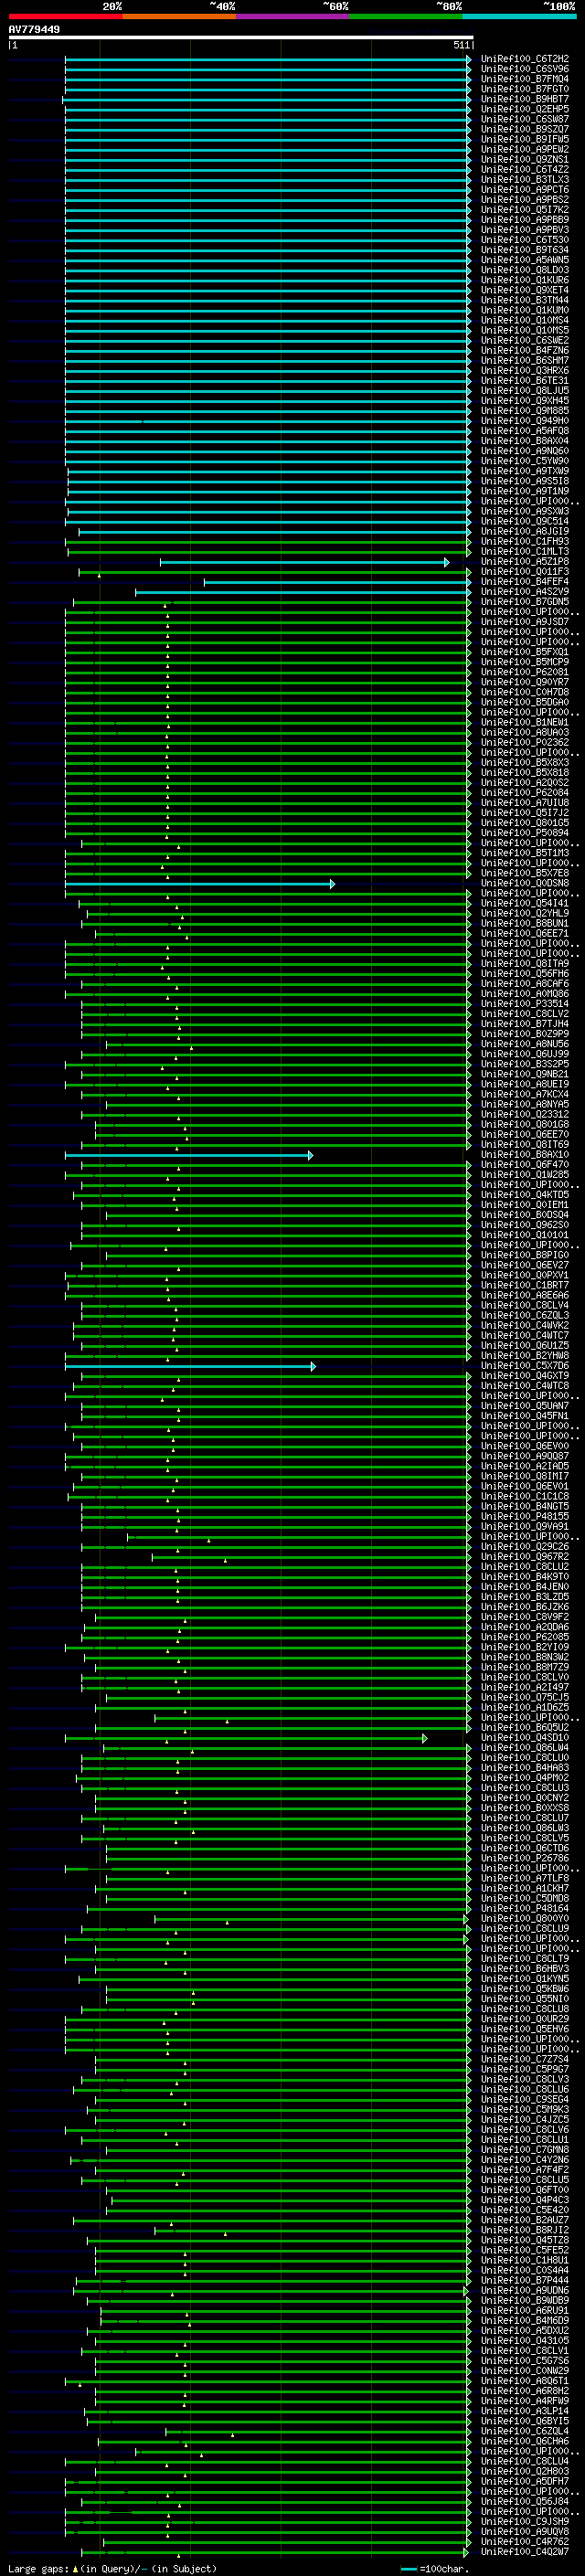Select hit UniRef100_B7GDN5
Image resolution: width=585 pixels, height=2576 pixels.
coord(524,601)
